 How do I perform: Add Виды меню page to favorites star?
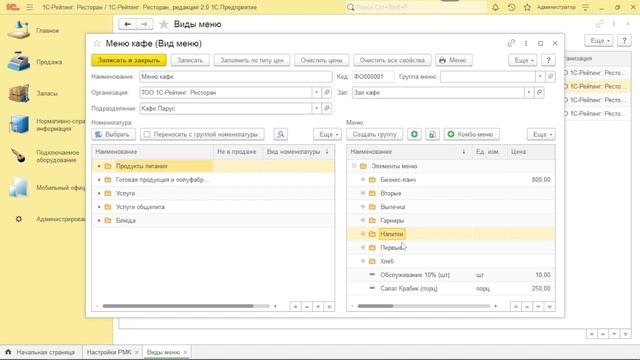click(164, 24)
